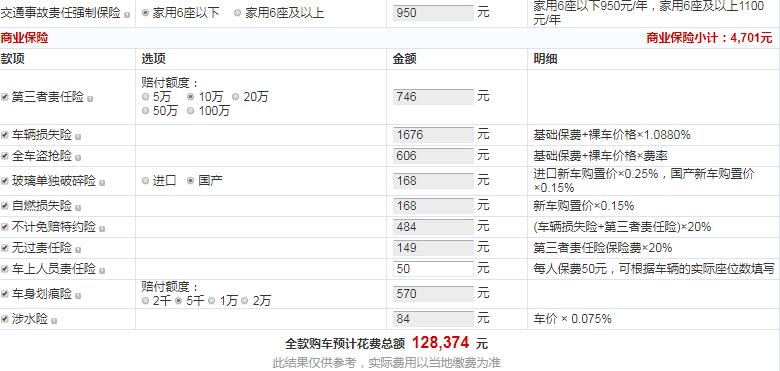This screenshot has width=780, height=371.
Task: Click help icon beside 涉水险
Action: coord(54,321)
